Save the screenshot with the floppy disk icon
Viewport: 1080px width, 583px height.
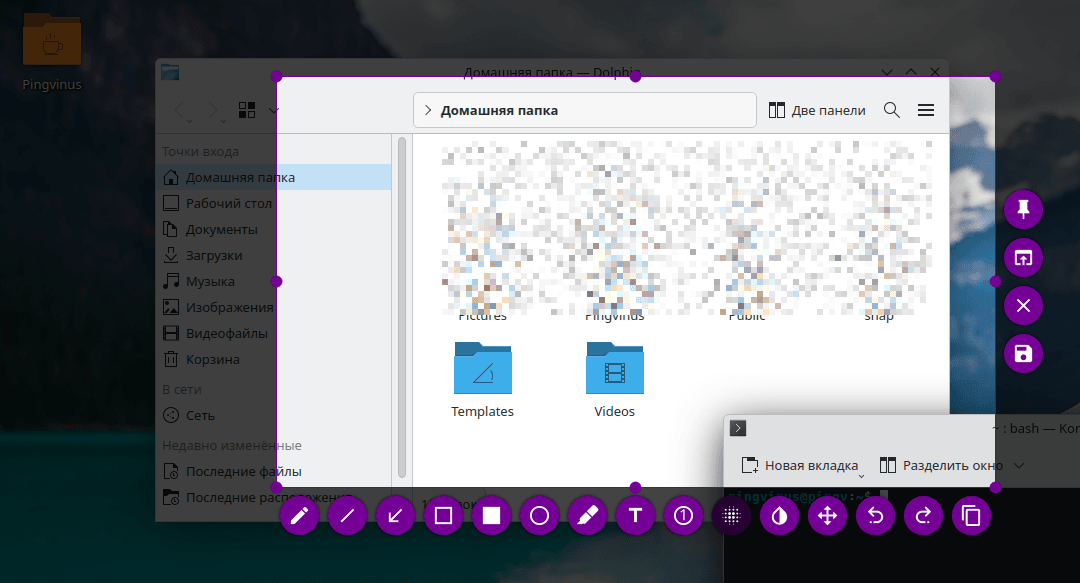tap(1023, 354)
